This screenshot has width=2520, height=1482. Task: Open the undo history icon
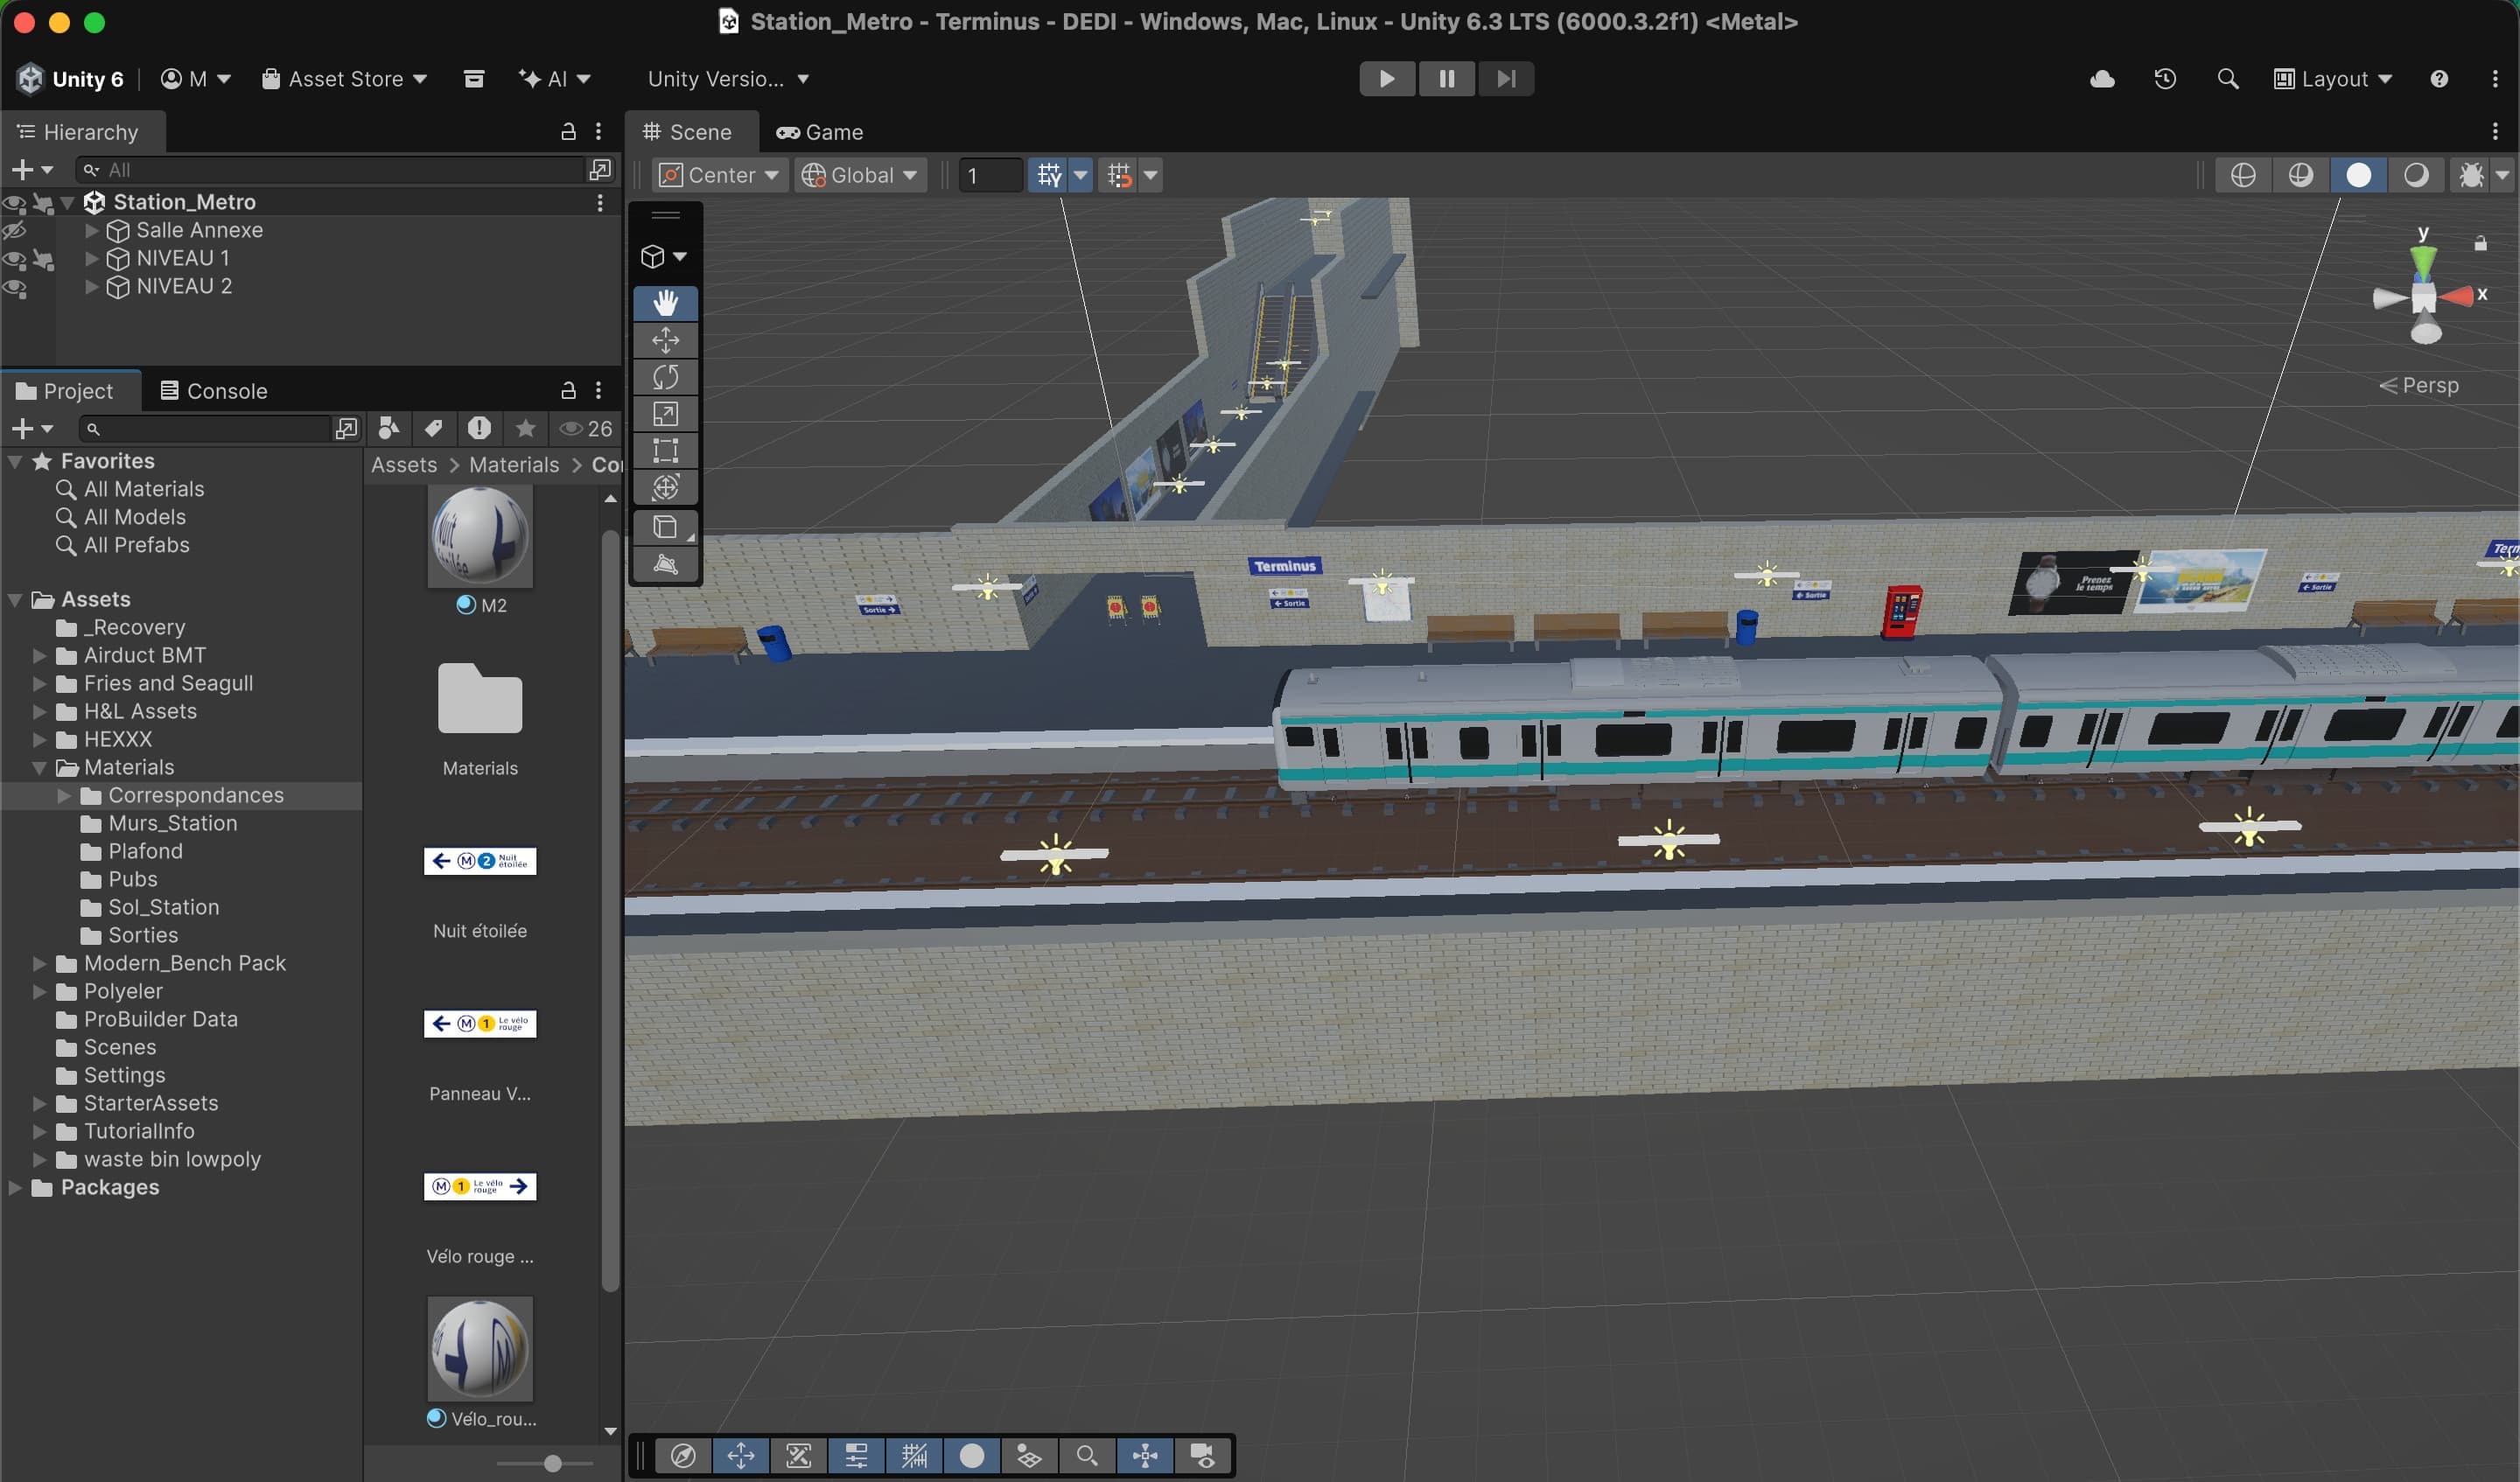point(2165,79)
